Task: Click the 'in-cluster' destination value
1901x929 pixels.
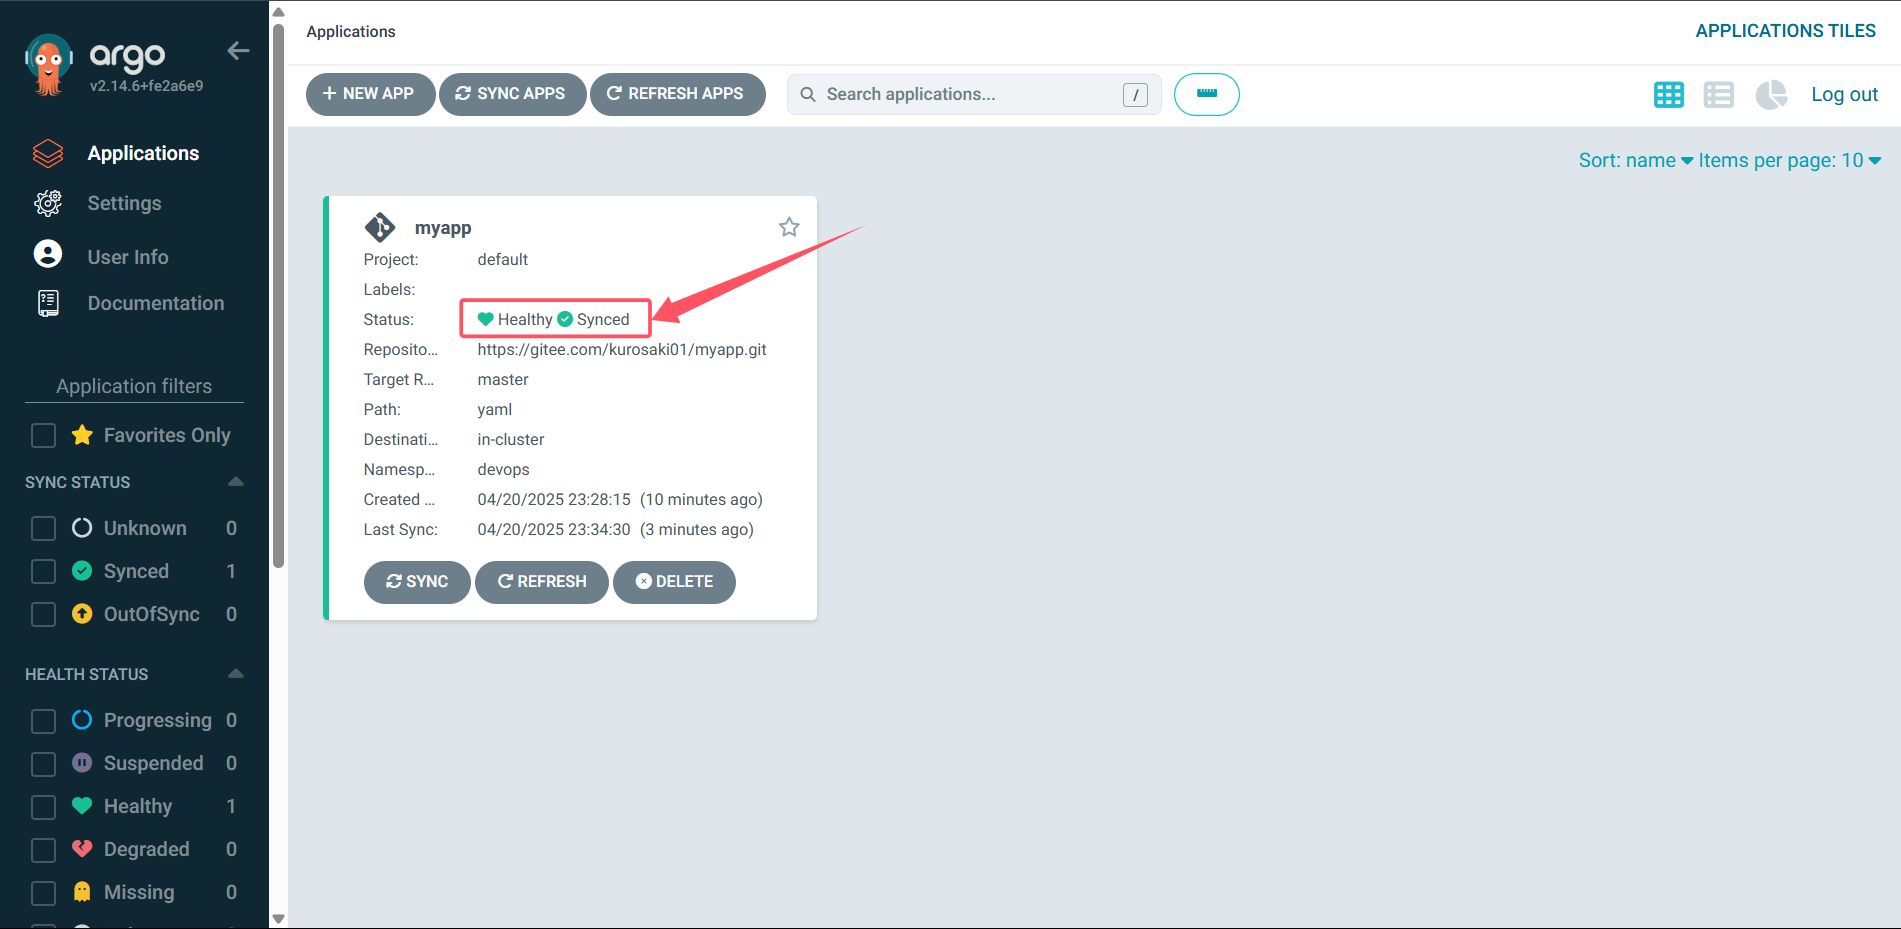Action: pyautogui.click(x=511, y=439)
